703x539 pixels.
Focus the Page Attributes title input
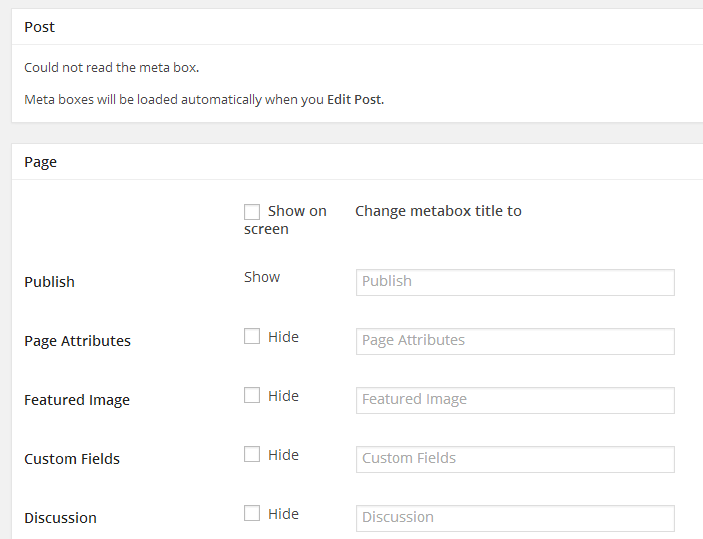[x=515, y=341]
